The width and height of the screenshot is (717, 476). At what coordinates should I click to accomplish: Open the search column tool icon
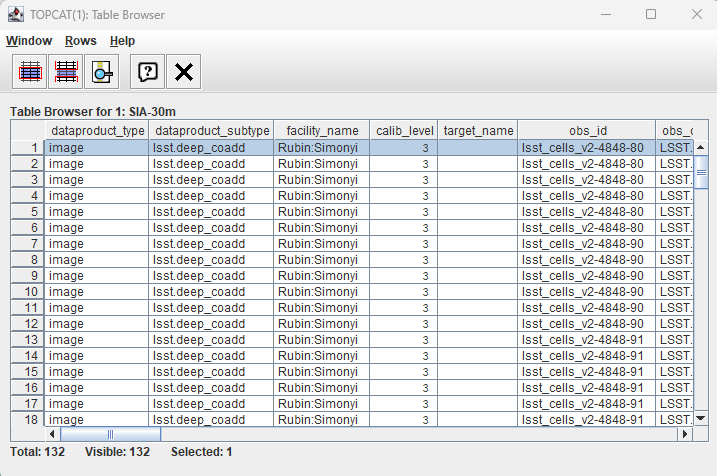[102, 72]
